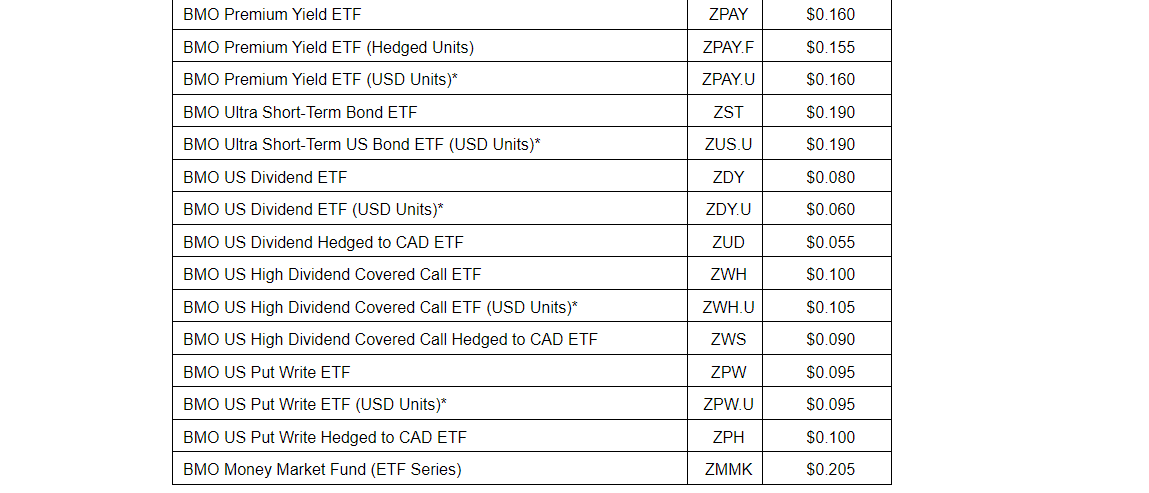Click the $0.090 distribution amount
Screen dimensions: 1149x493
[x=830, y=339]
